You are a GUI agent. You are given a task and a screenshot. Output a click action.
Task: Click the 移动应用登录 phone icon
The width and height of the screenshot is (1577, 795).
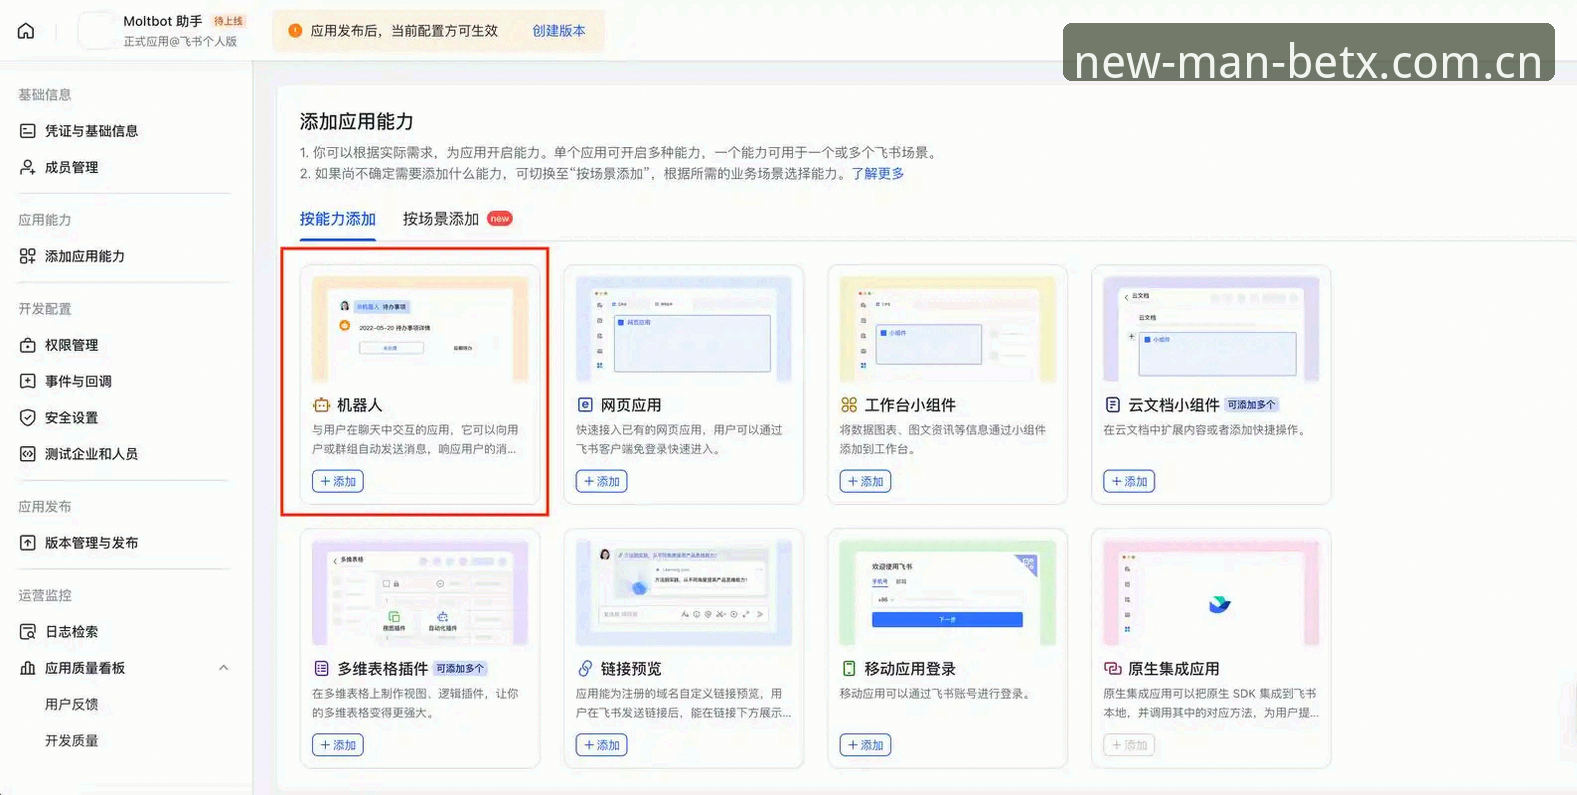[x=849, y=668]
